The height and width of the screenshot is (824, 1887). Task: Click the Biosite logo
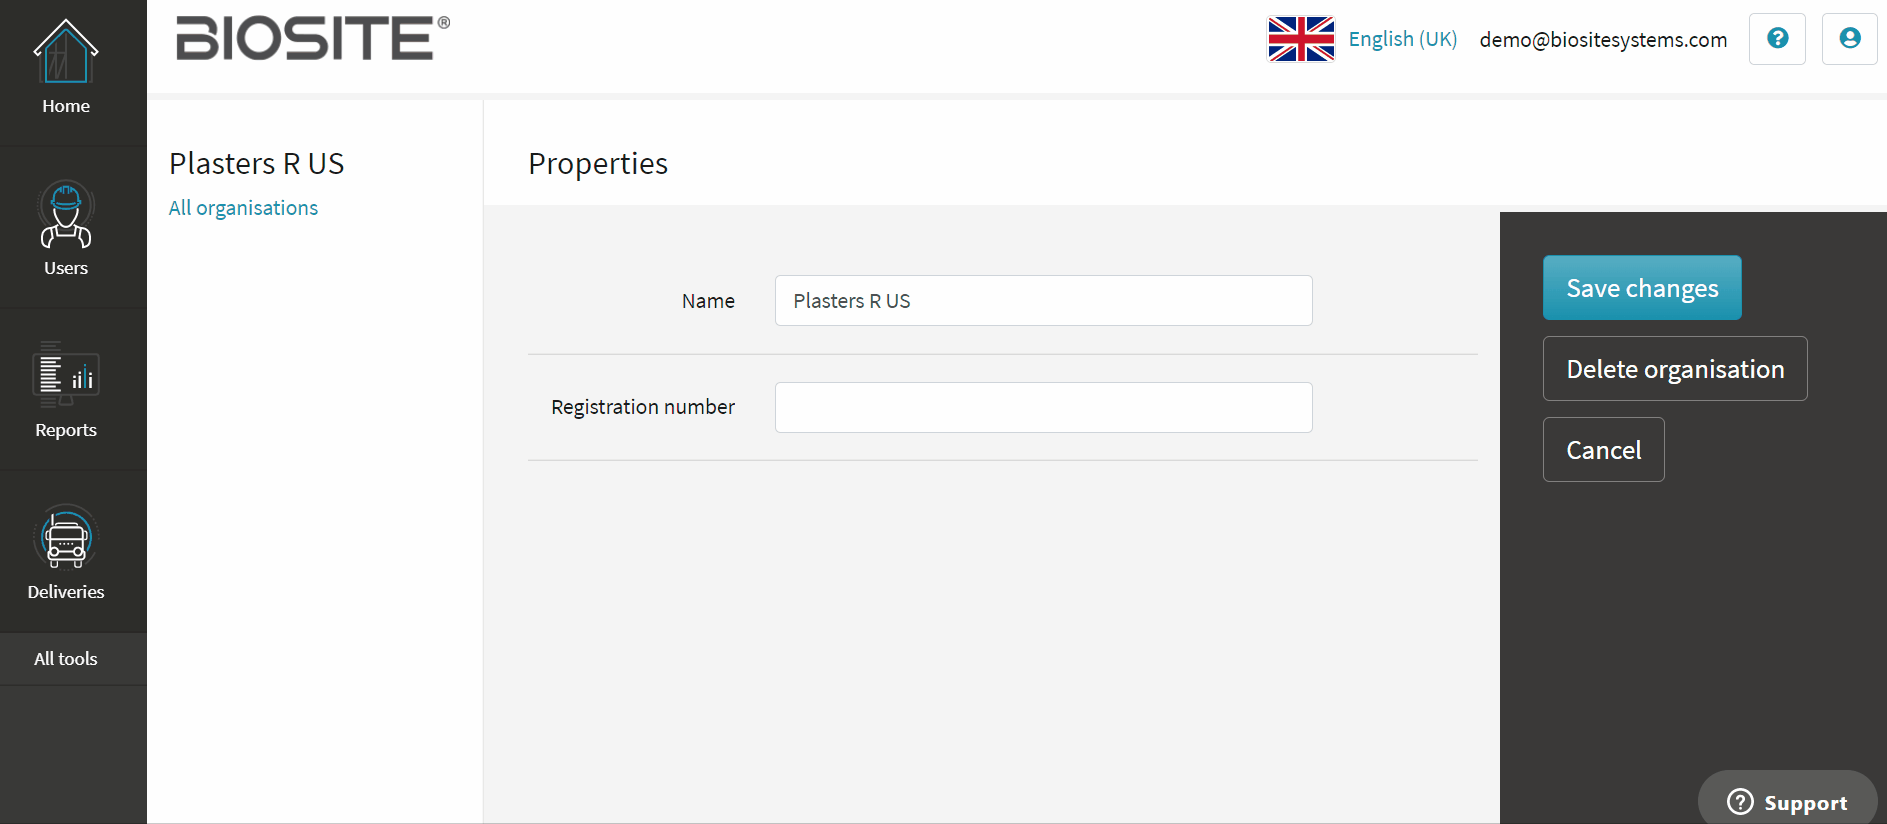click(x=313, y=38)
